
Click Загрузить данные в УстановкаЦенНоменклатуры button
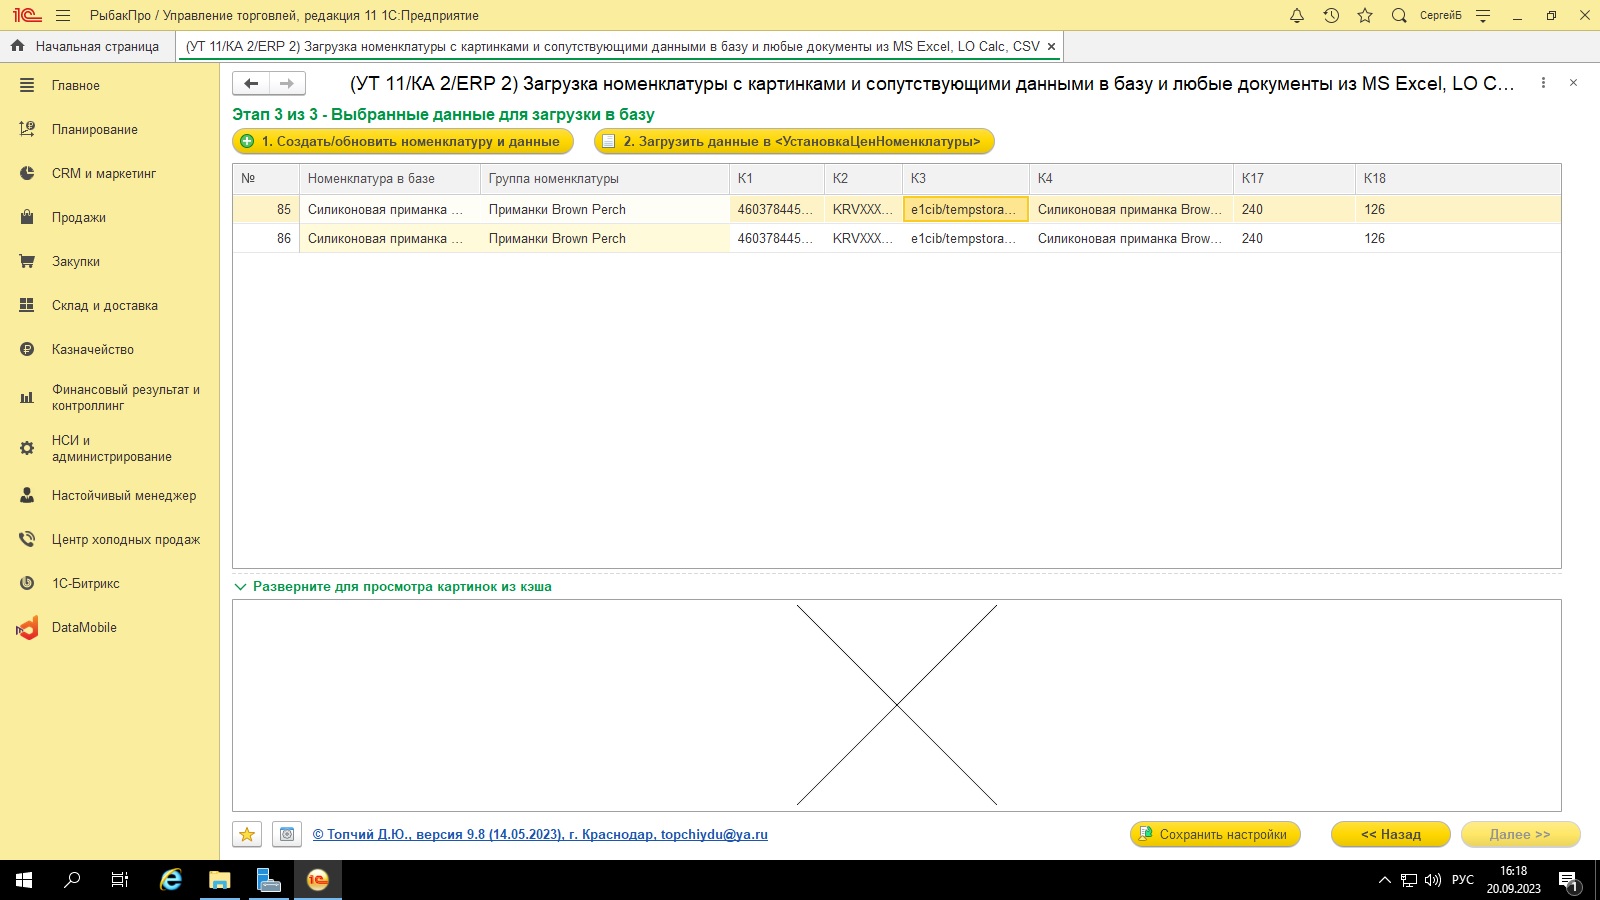click(x=794, y=142)
